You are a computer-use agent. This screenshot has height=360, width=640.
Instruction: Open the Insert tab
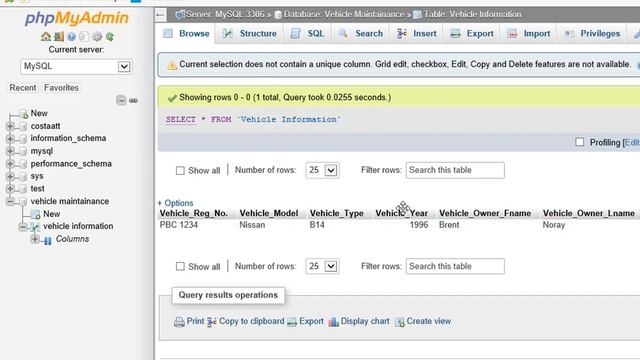[x=417, y=33]
